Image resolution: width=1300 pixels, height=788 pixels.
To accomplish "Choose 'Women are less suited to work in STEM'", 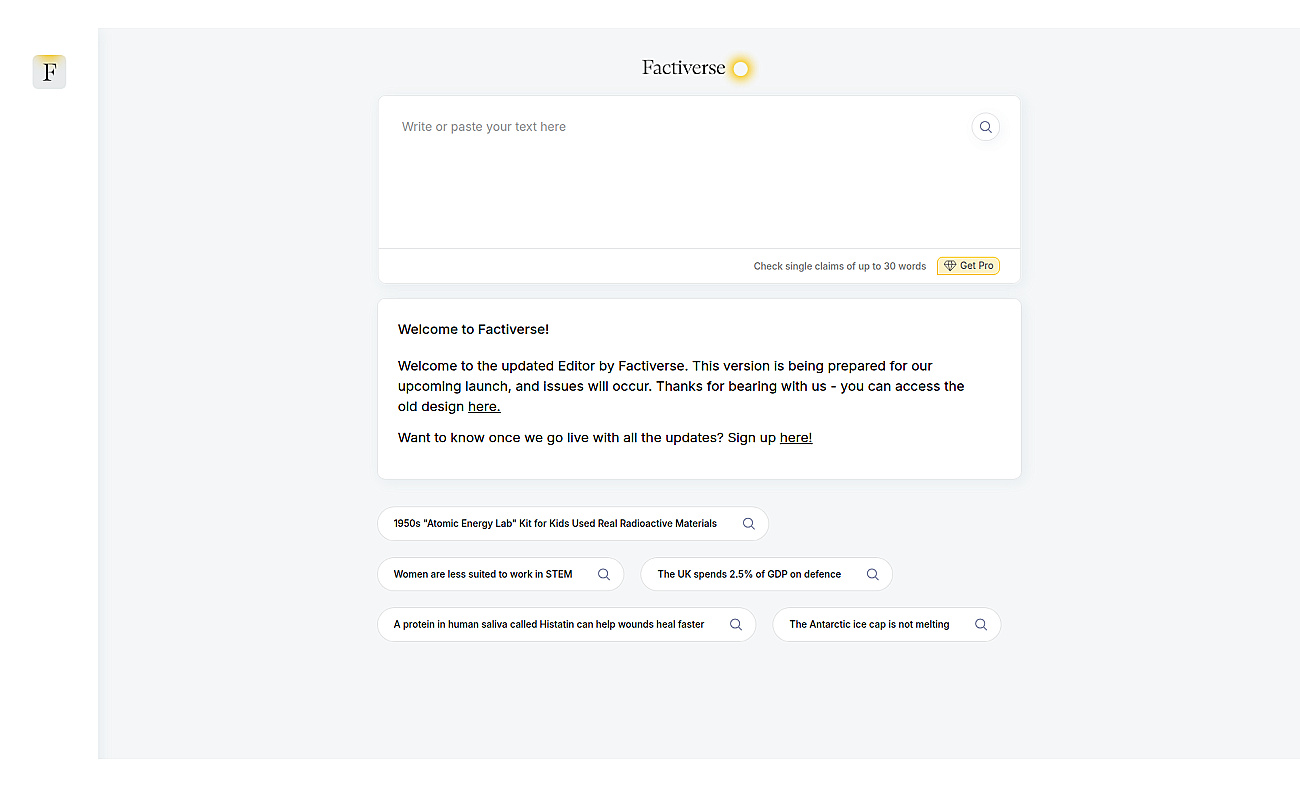I will tap(500, 574).
